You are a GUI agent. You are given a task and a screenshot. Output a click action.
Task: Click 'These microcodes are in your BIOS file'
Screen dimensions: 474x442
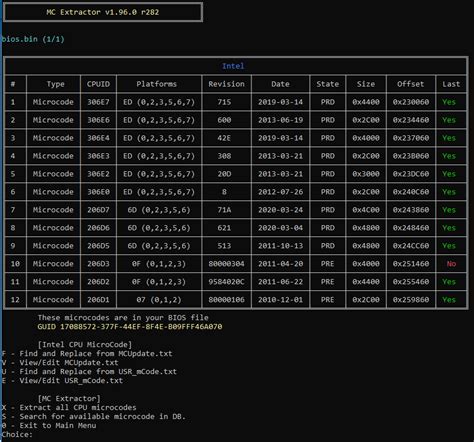tap(123, 318)
